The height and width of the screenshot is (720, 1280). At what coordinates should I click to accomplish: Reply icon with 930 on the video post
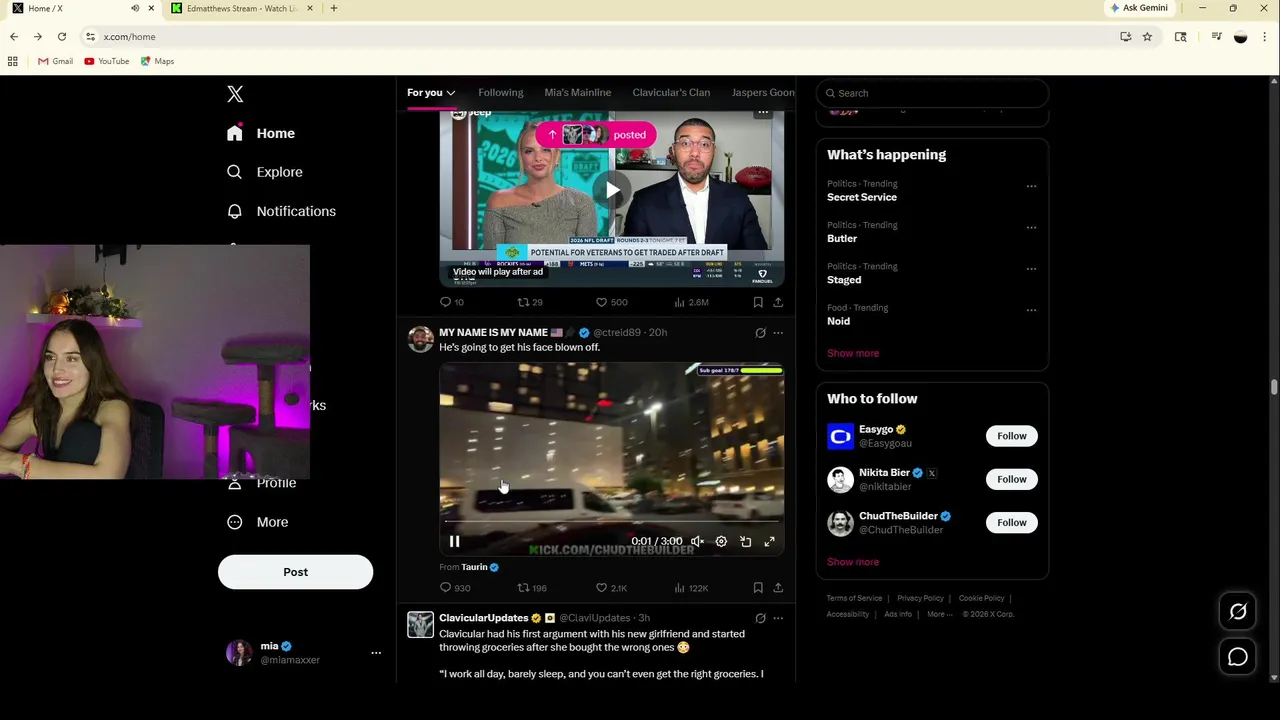pos(455,588)
